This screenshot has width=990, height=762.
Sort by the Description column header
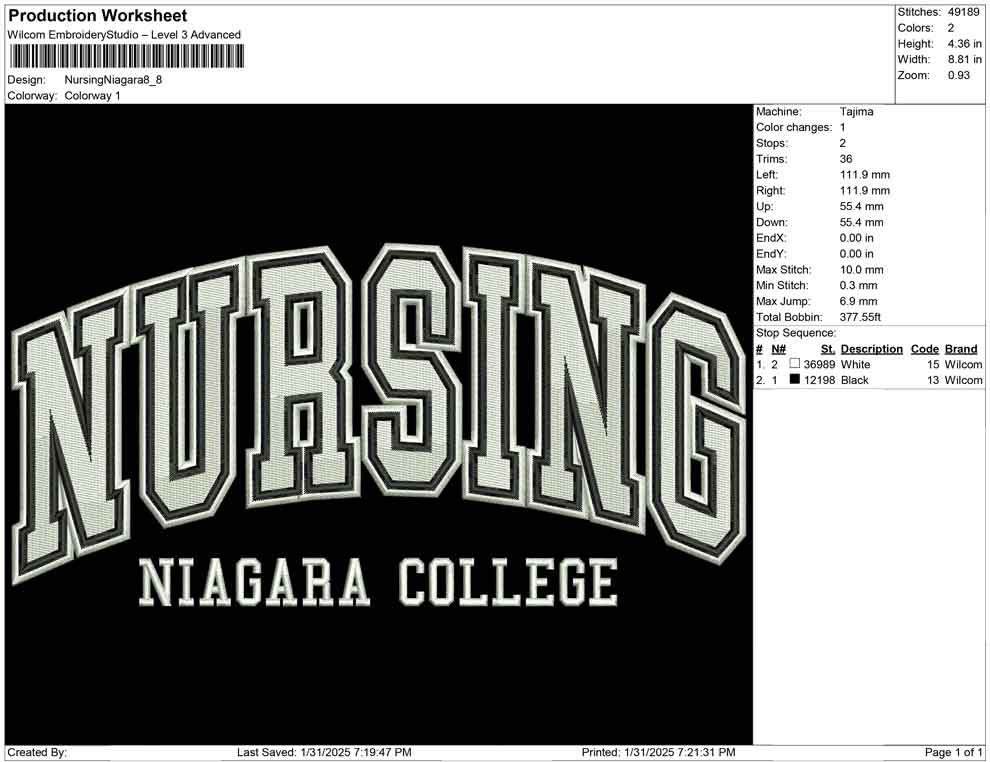pyautogui.click(x=871, y=349)
